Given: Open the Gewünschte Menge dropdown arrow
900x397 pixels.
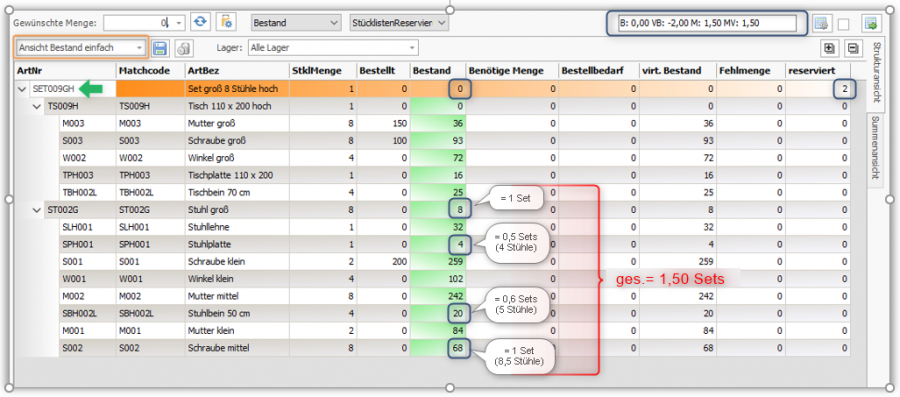Looking at the screenshot, I should tap(179, 23).
